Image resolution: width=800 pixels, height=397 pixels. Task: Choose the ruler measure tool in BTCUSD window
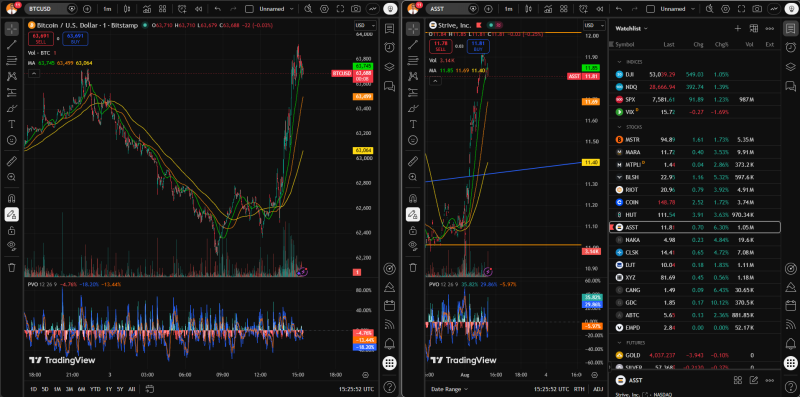[x=12, y=162]
